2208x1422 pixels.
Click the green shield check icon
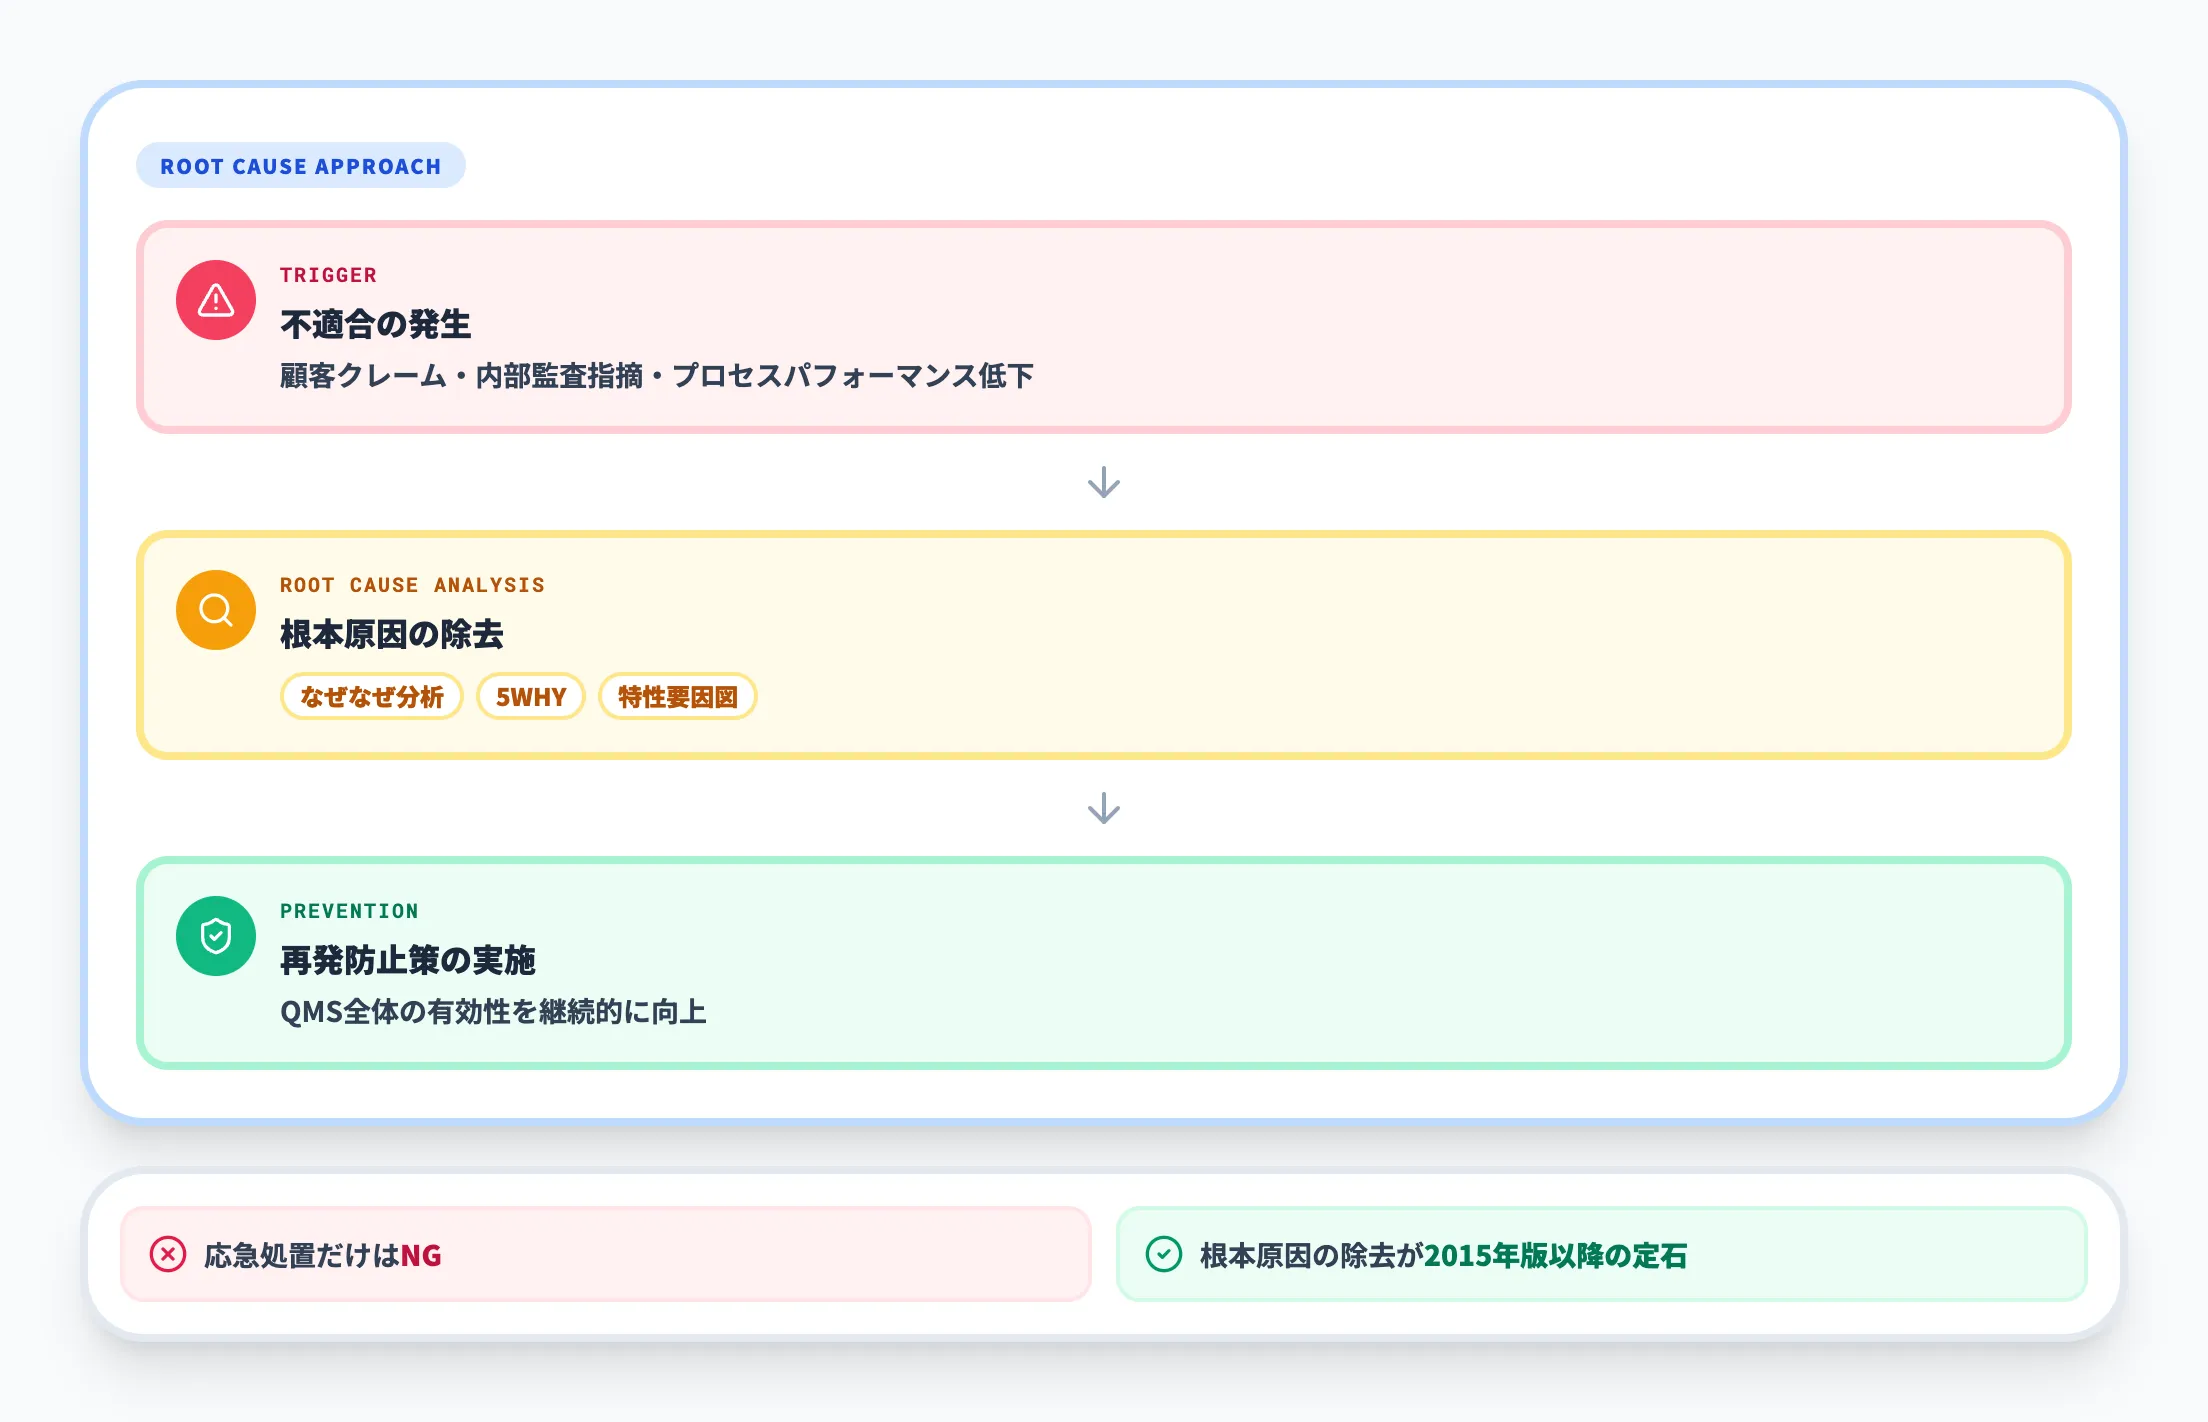[215, 935]
